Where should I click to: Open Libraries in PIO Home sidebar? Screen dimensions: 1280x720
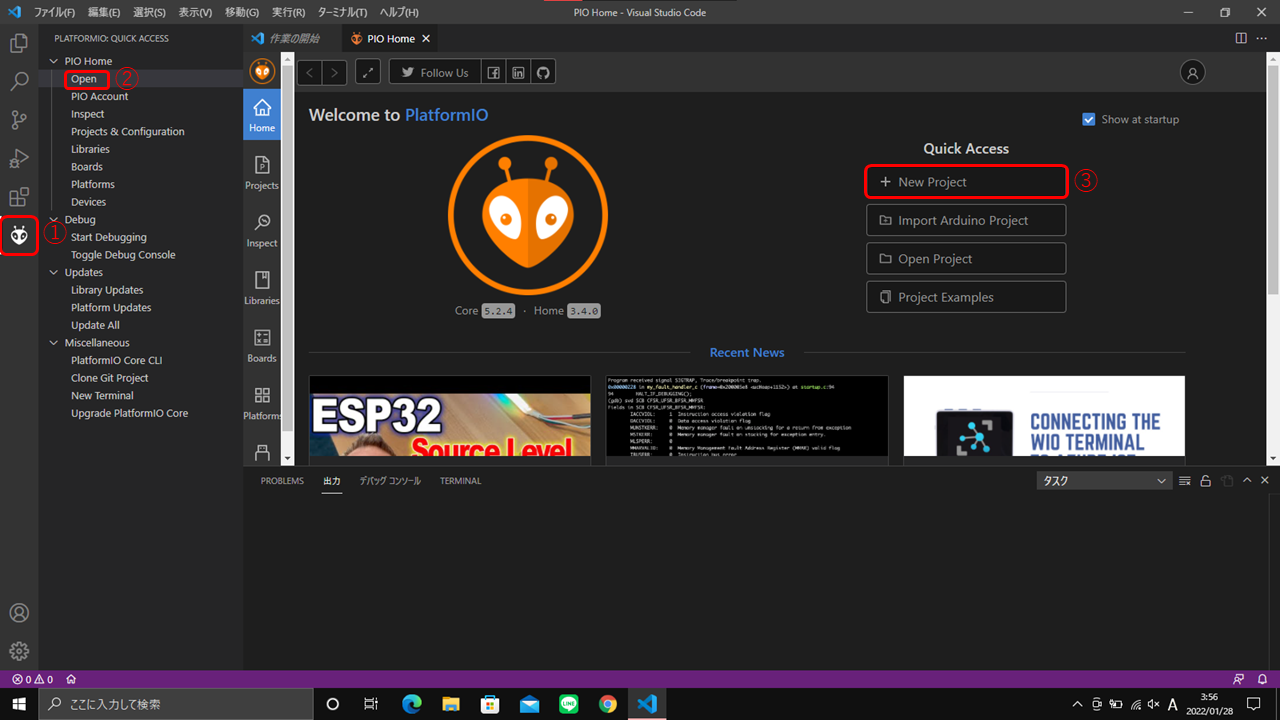(x=262, y=287)
